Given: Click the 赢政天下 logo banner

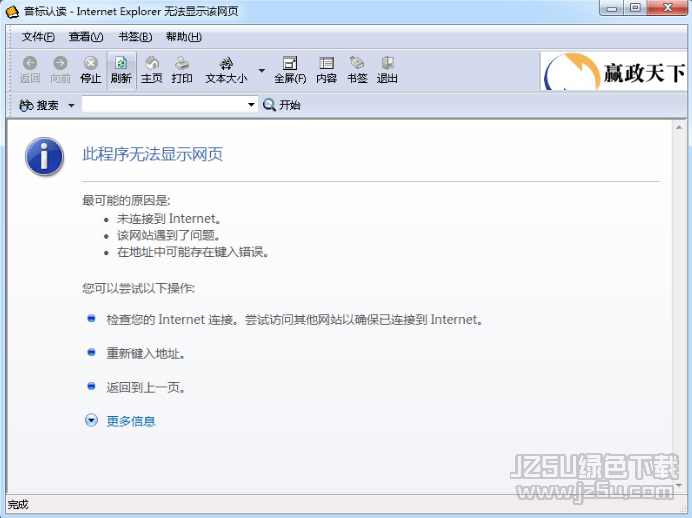Looking at the screenshot, I should (613, 71).
